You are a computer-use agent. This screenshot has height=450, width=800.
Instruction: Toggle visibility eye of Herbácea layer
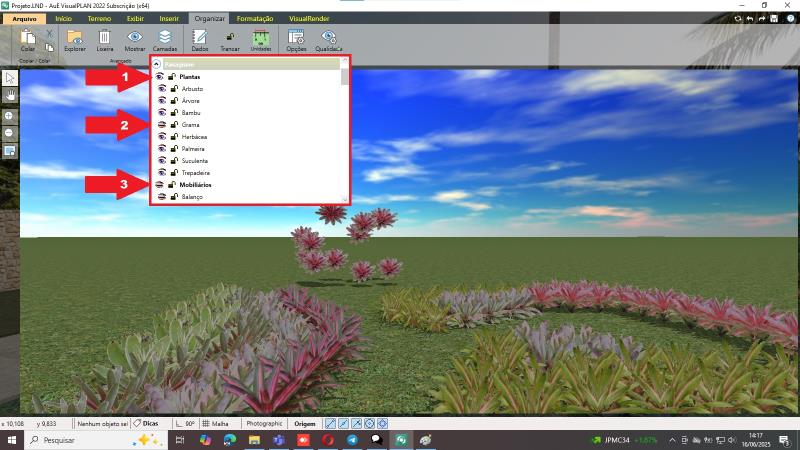pos(162,136)
